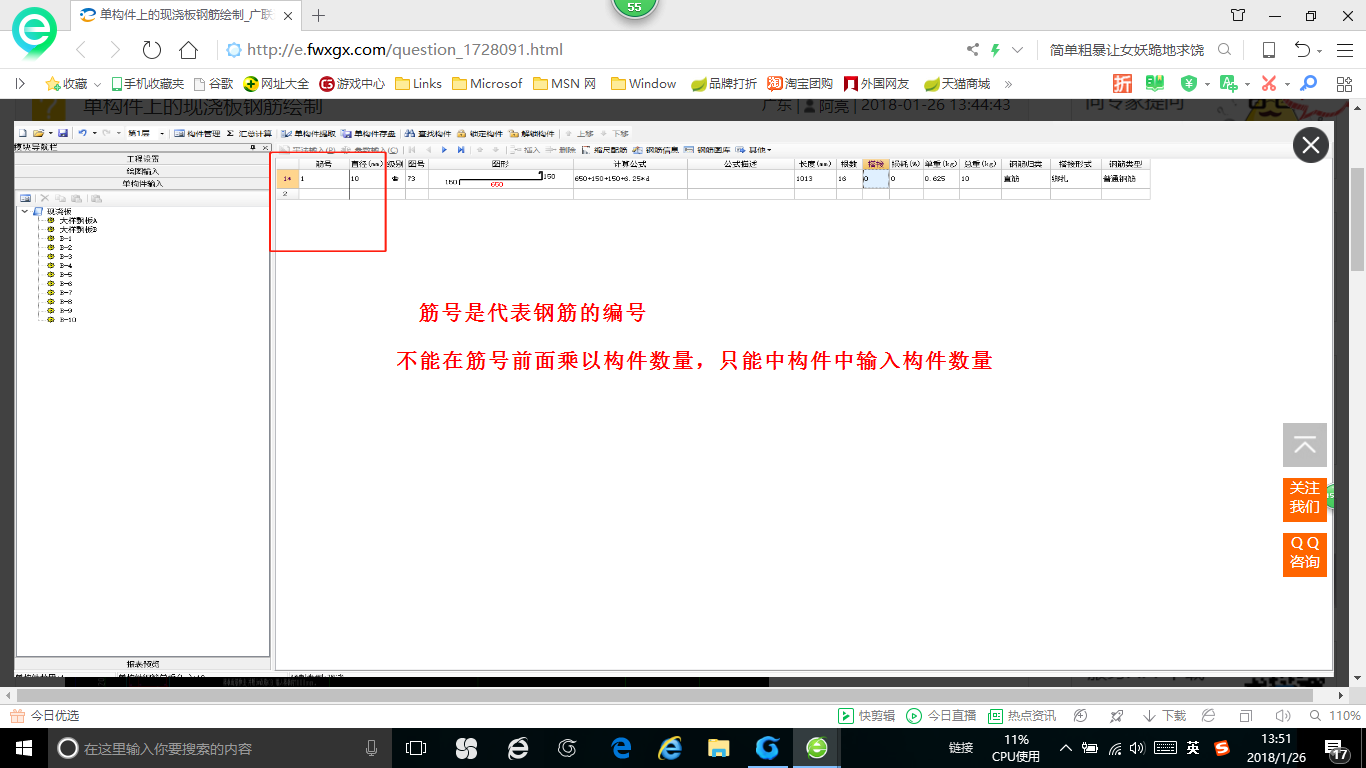The image size is (1366, 768).
Task: Click the undo closed-tab arrow icon
Action: pos(1302,50)
